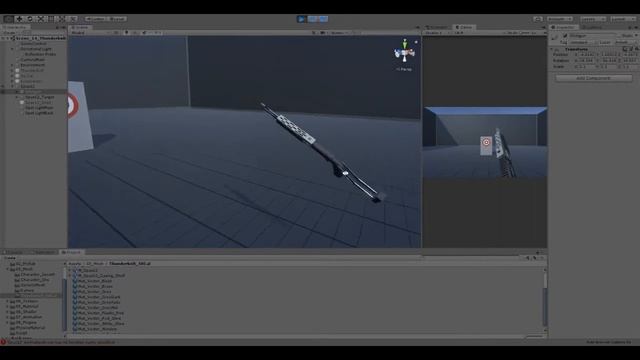Collapse the Transform component
The width and height of the screenshot is (640, 360).
click(x=552, y=49)
